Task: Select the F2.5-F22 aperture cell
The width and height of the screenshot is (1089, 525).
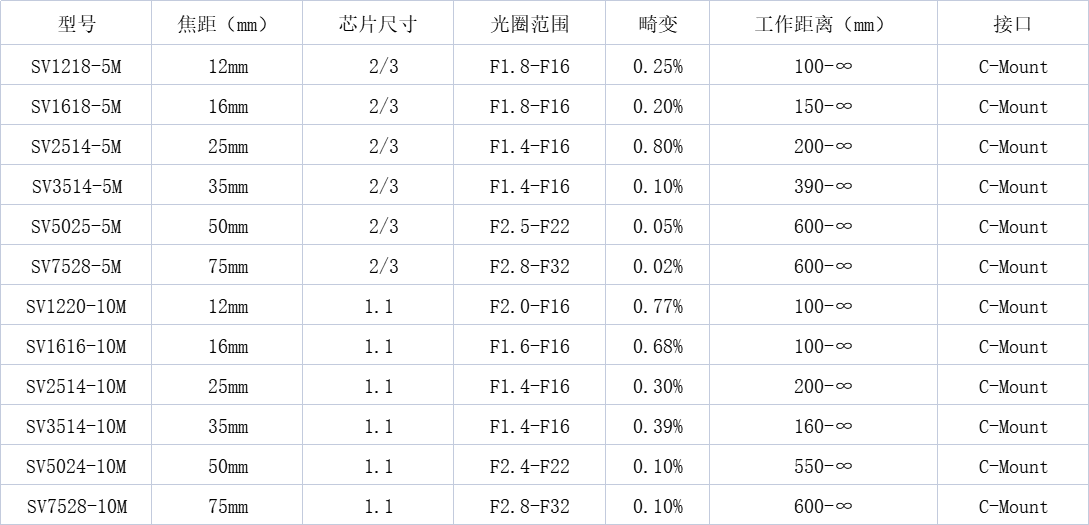Action: [530, 226]
